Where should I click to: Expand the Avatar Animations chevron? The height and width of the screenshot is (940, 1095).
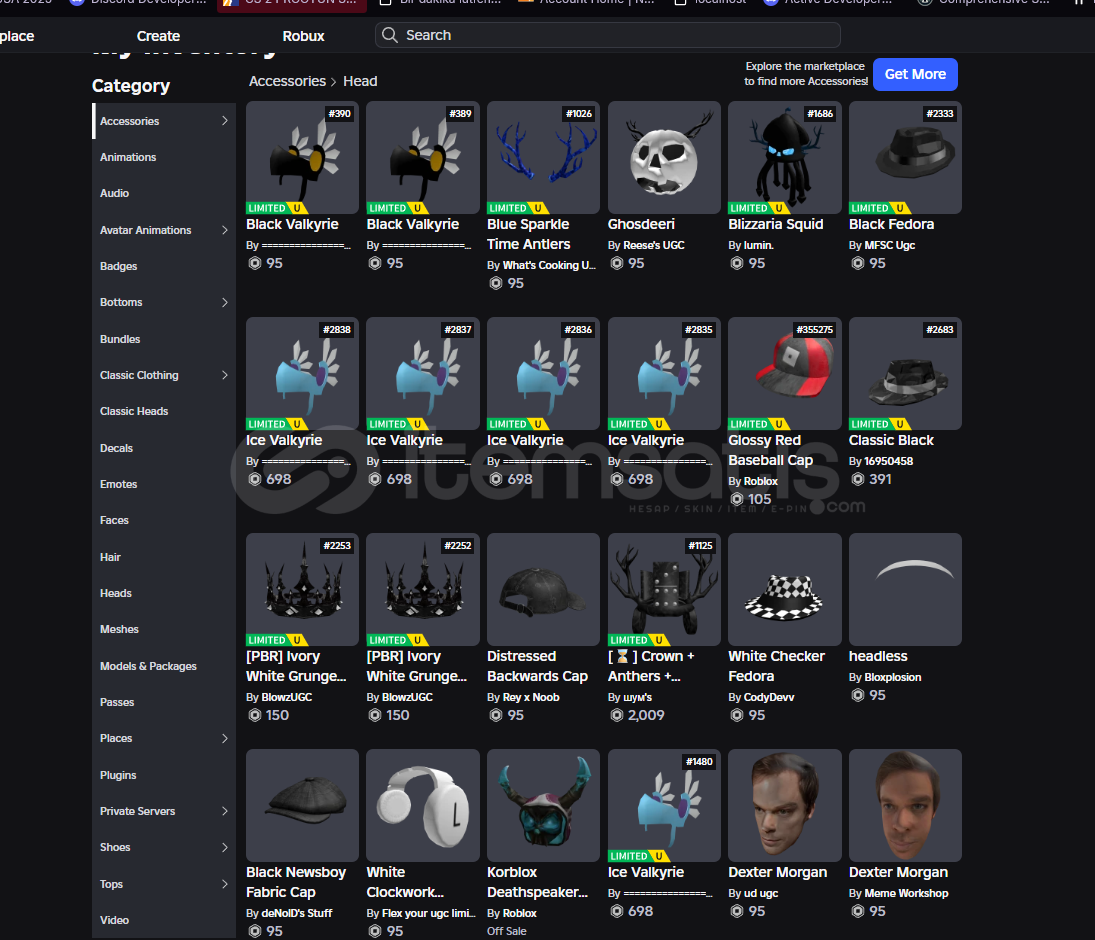(224, 230)
